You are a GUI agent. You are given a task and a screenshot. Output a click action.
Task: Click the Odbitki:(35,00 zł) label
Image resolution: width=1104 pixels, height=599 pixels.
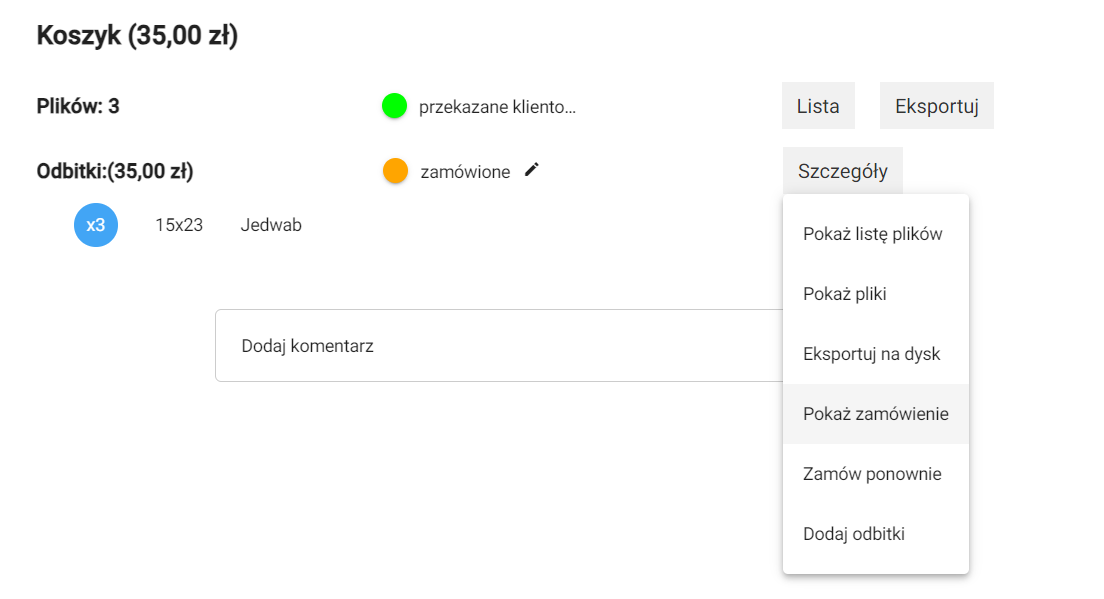(x=115, y=171)
